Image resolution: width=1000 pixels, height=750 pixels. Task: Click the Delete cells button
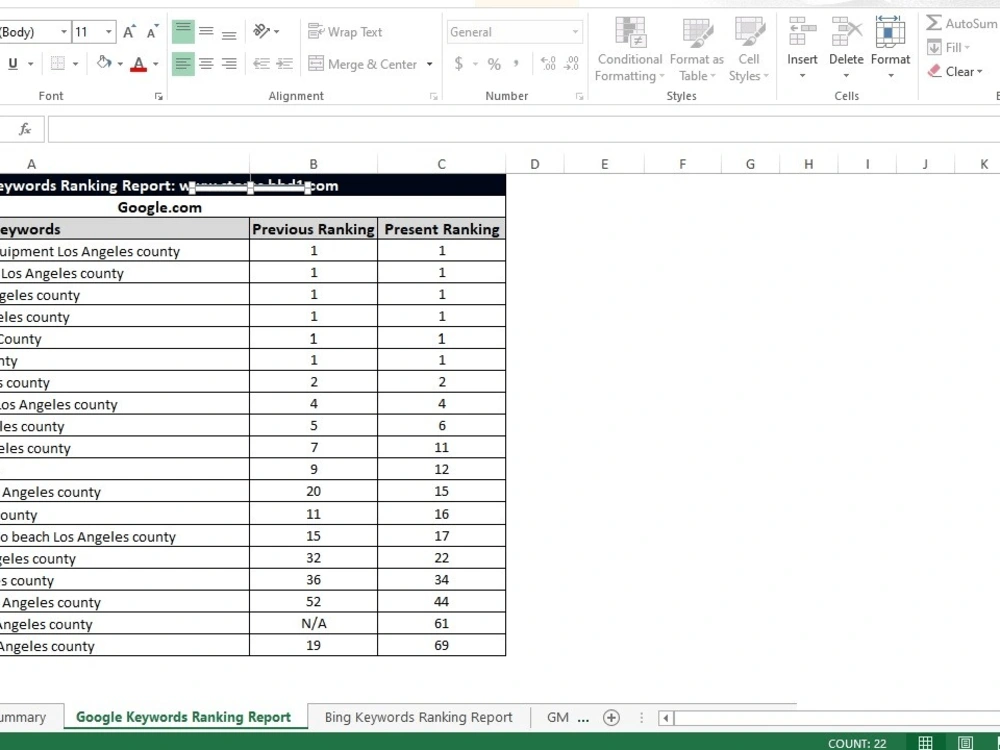pos(846,49)
